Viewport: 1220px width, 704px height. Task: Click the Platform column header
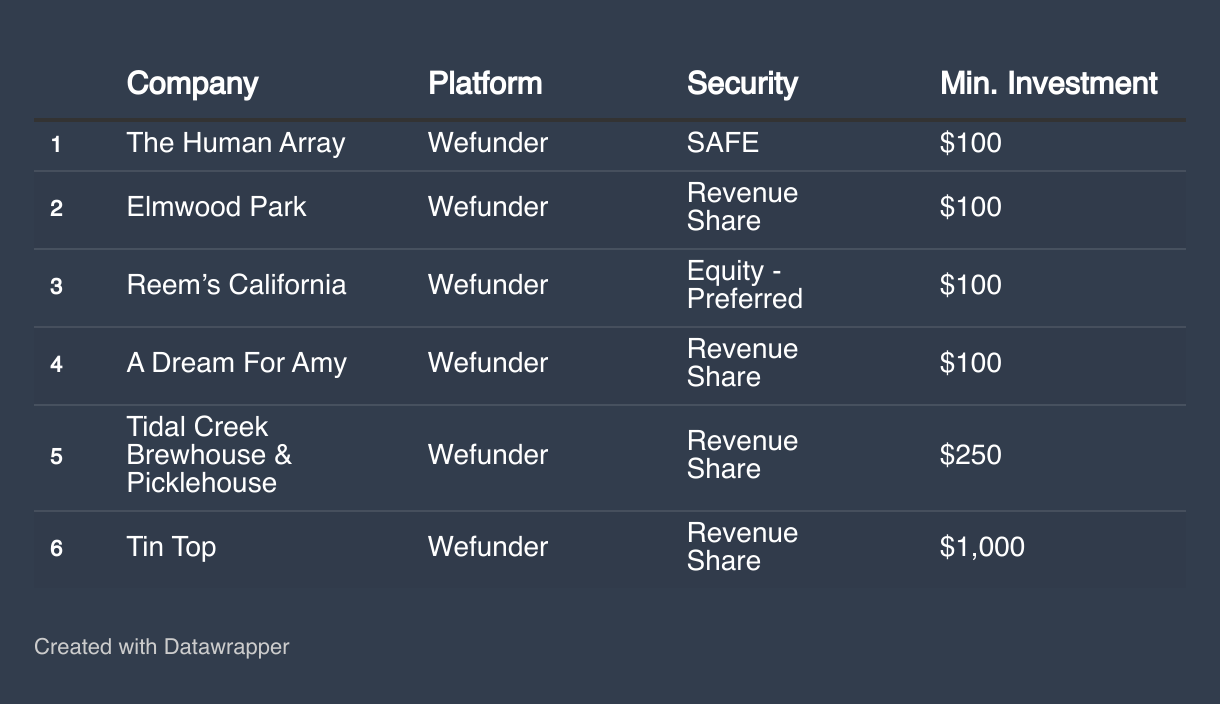pyautogui.click(x=485, y=83)
